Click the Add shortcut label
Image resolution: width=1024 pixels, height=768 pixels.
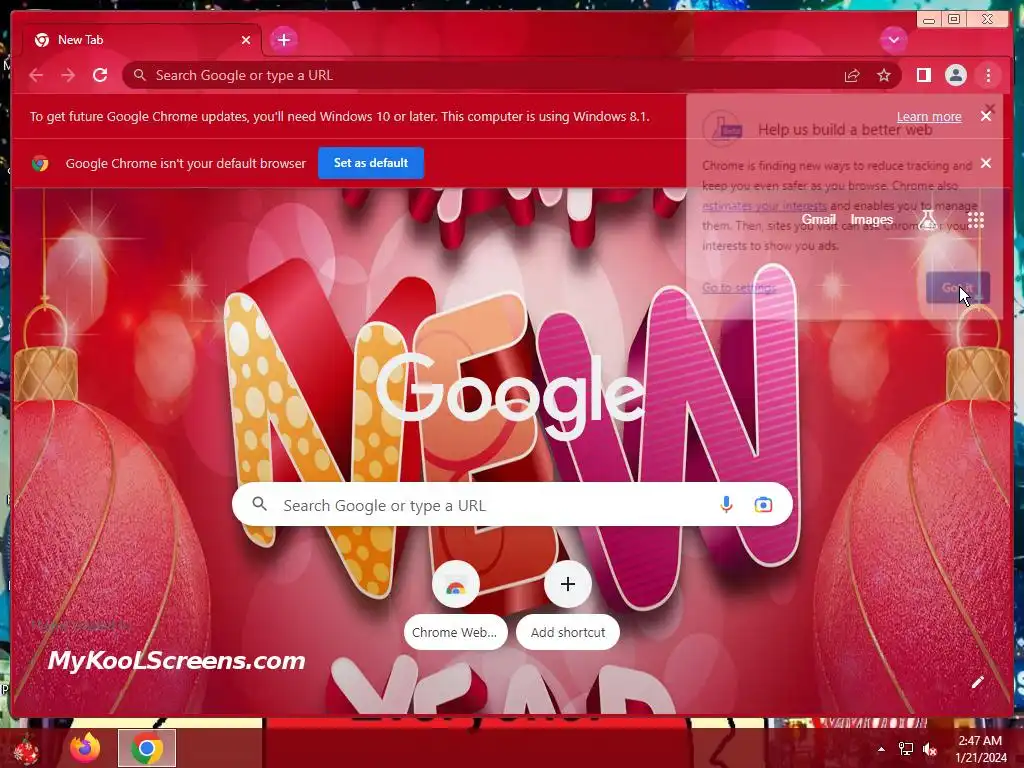568,633
